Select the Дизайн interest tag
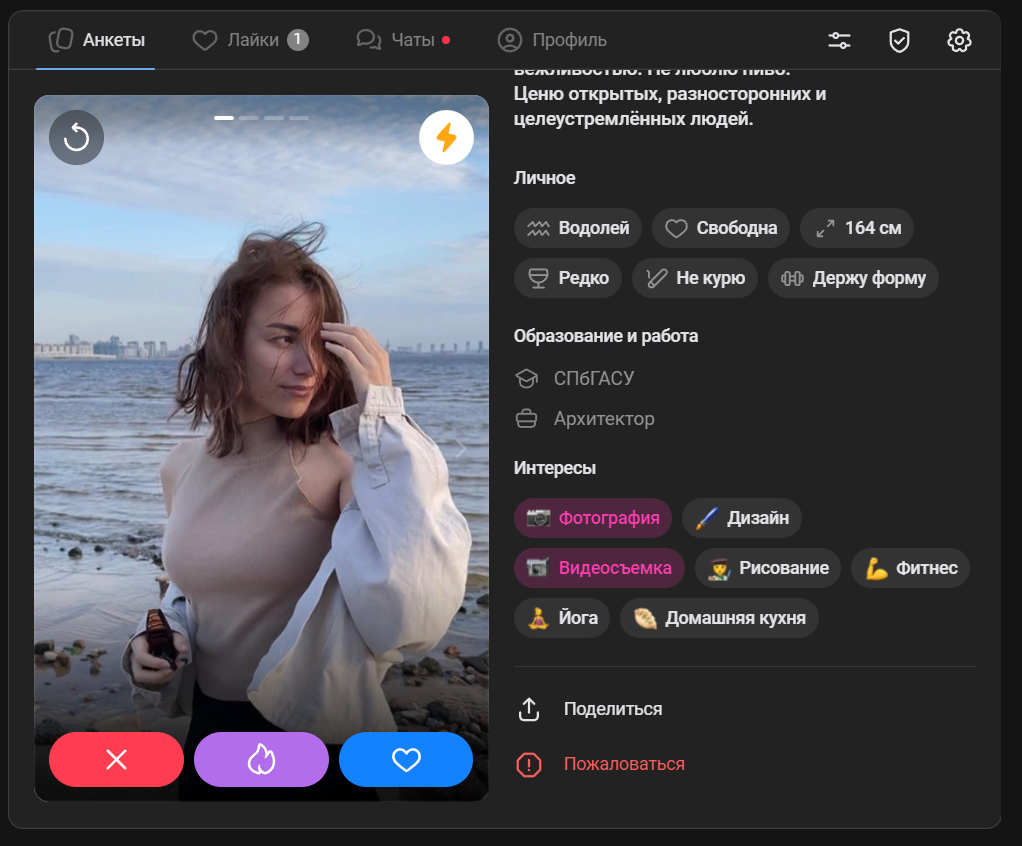The width and height of the screenshot is (1022, 846). (x=742, y=518)
